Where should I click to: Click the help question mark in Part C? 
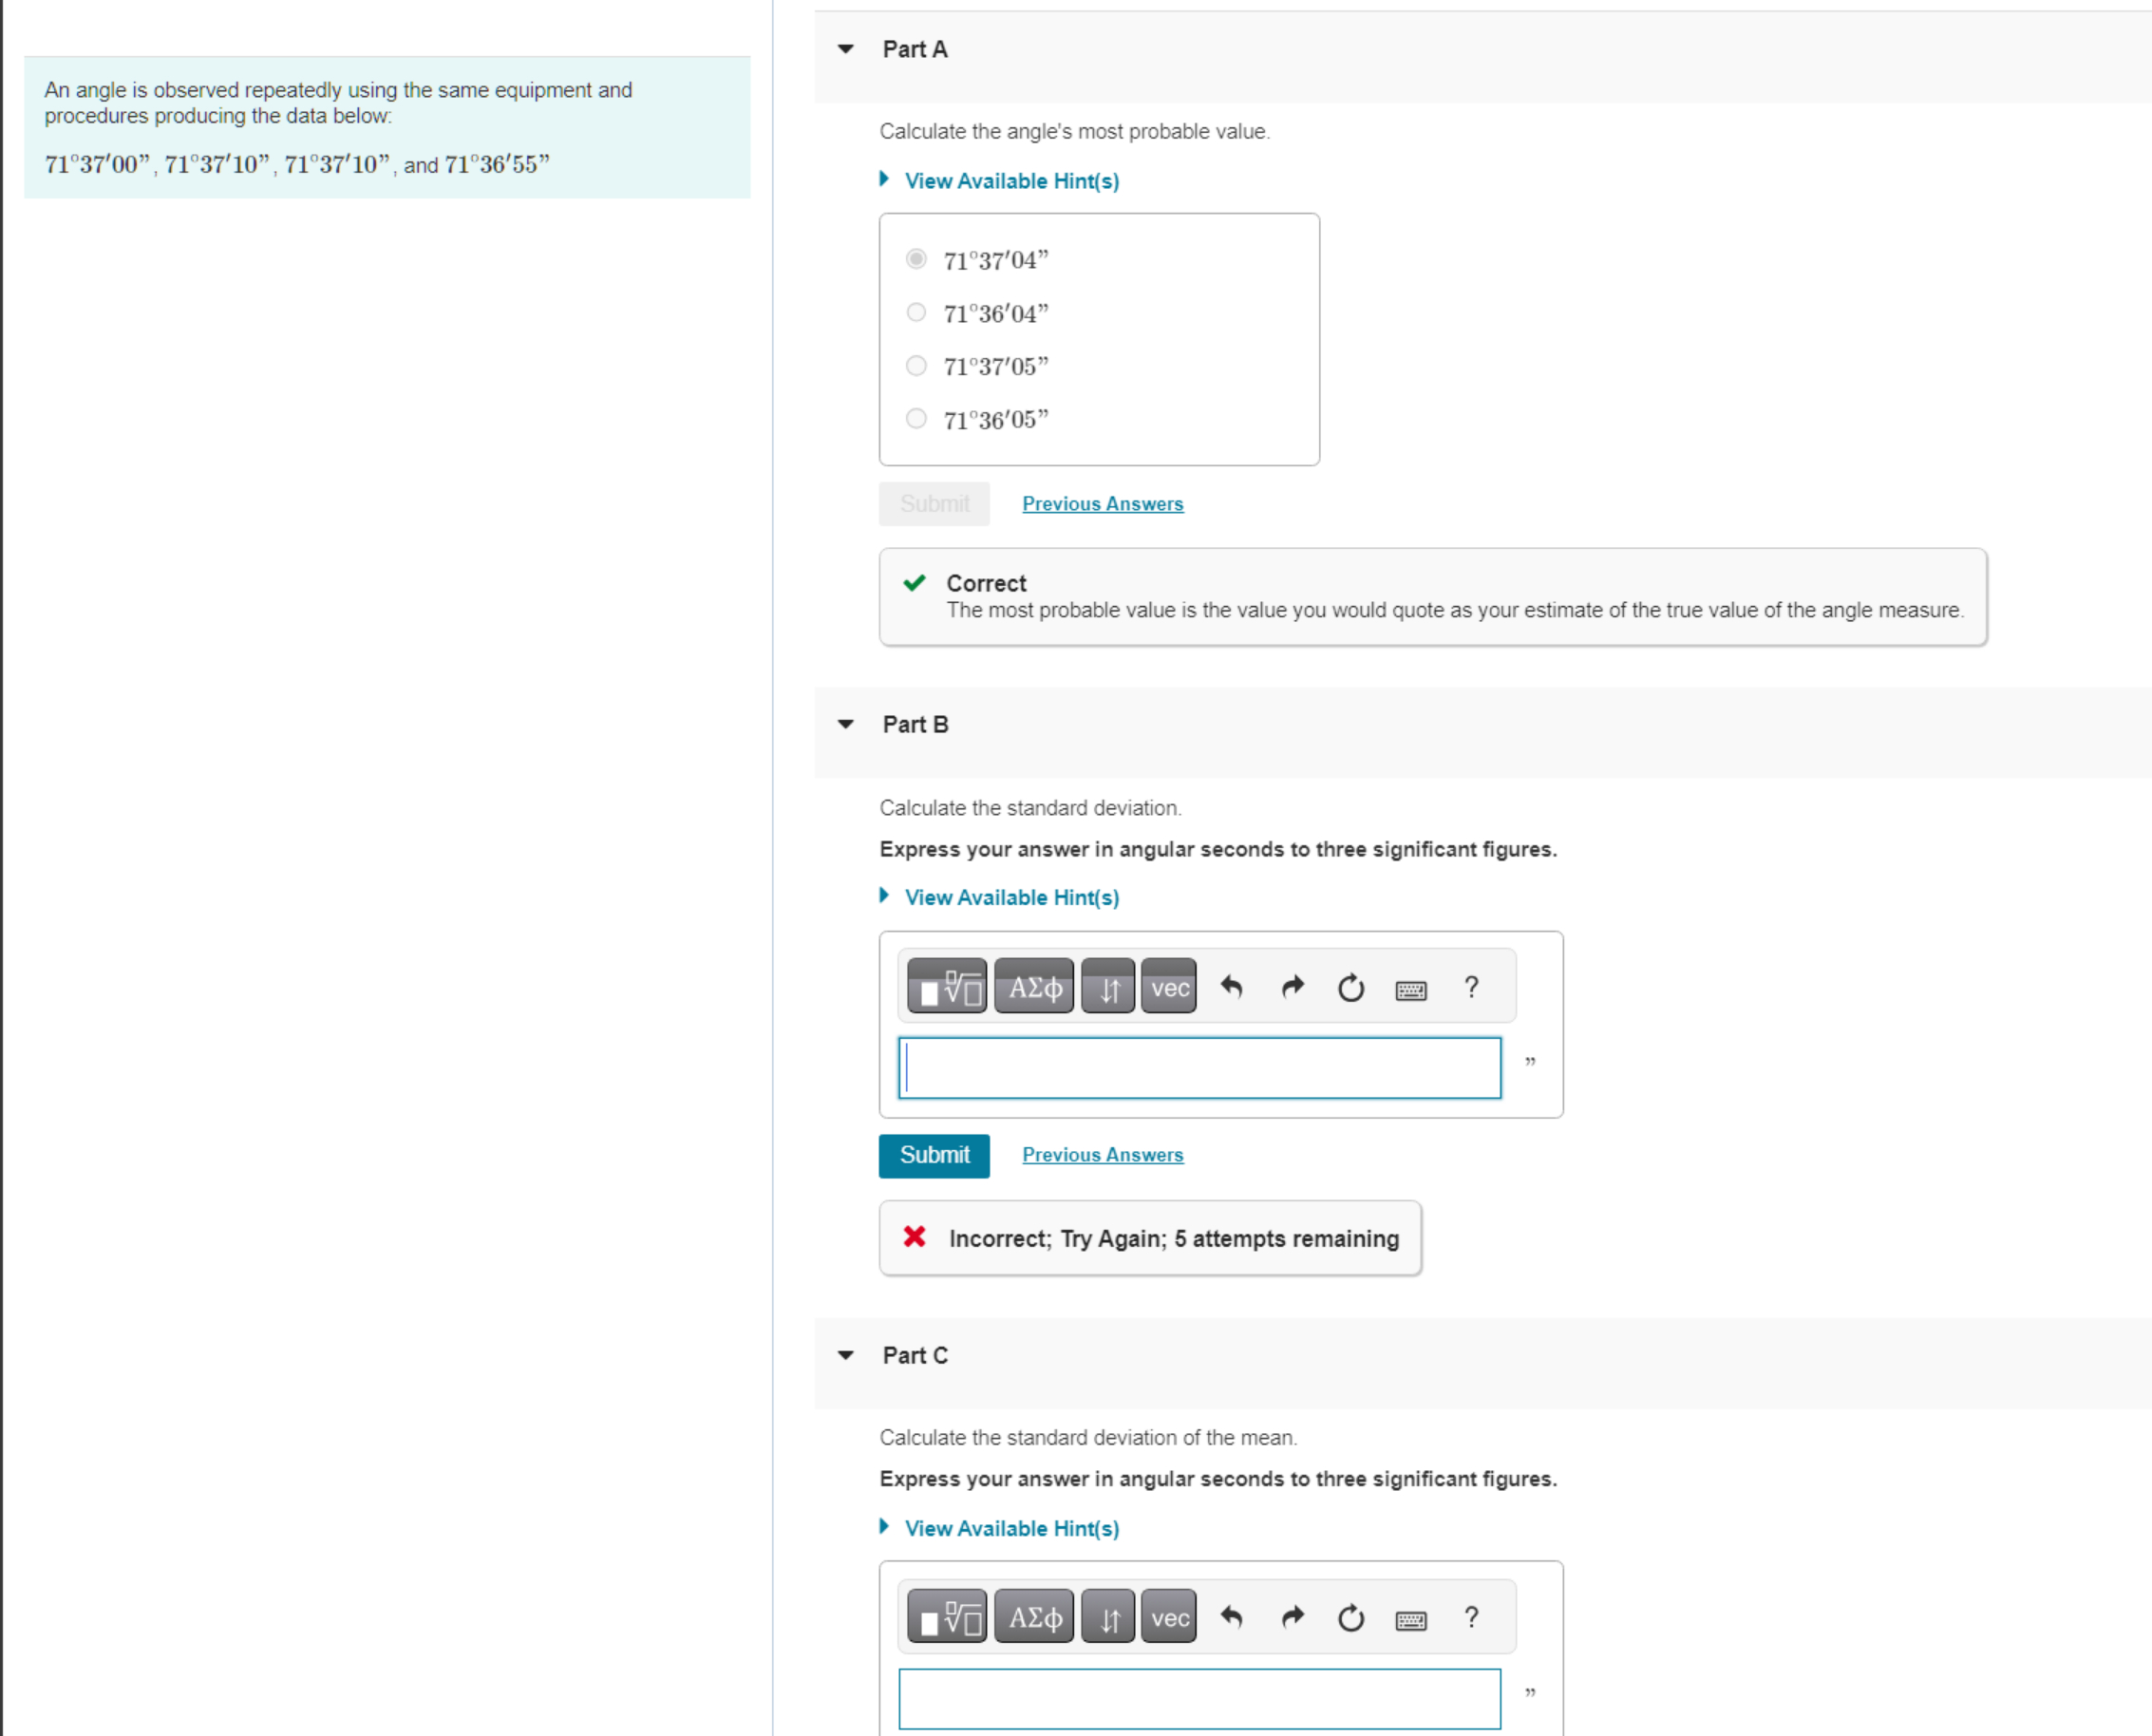[1470, 1618]
